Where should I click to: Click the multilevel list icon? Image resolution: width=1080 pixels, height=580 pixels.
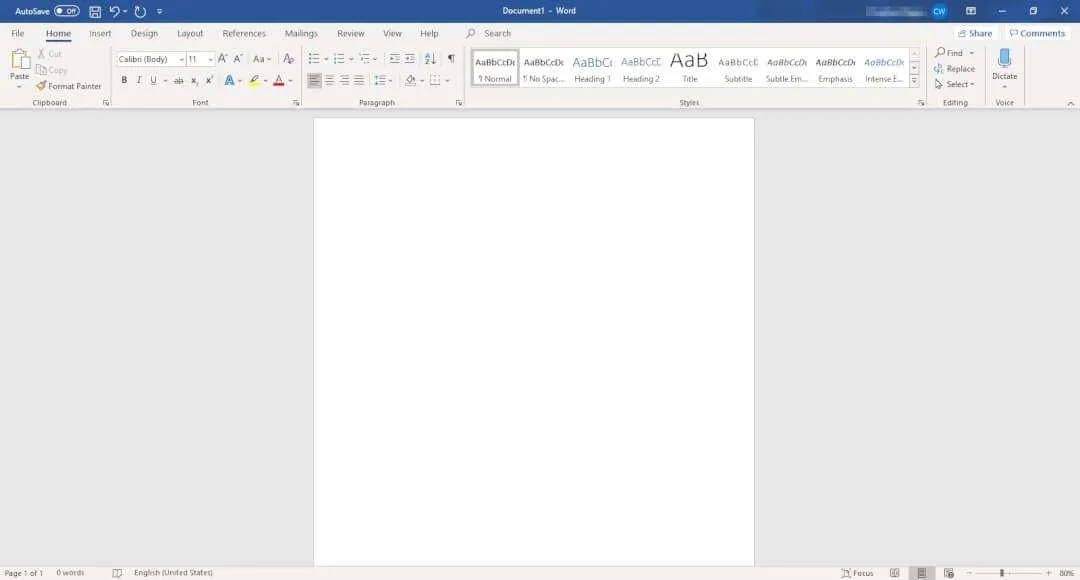click(x=364, y=59)
